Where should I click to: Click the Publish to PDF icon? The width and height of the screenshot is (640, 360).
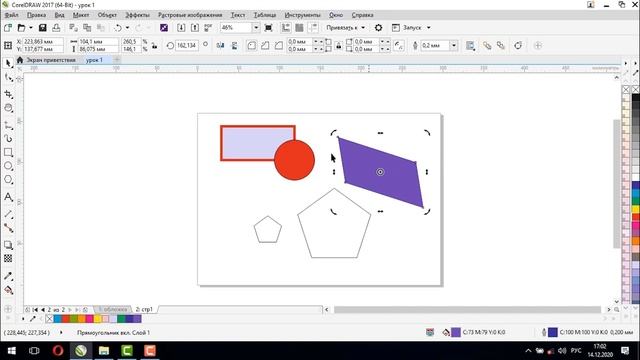click(208, 28)
